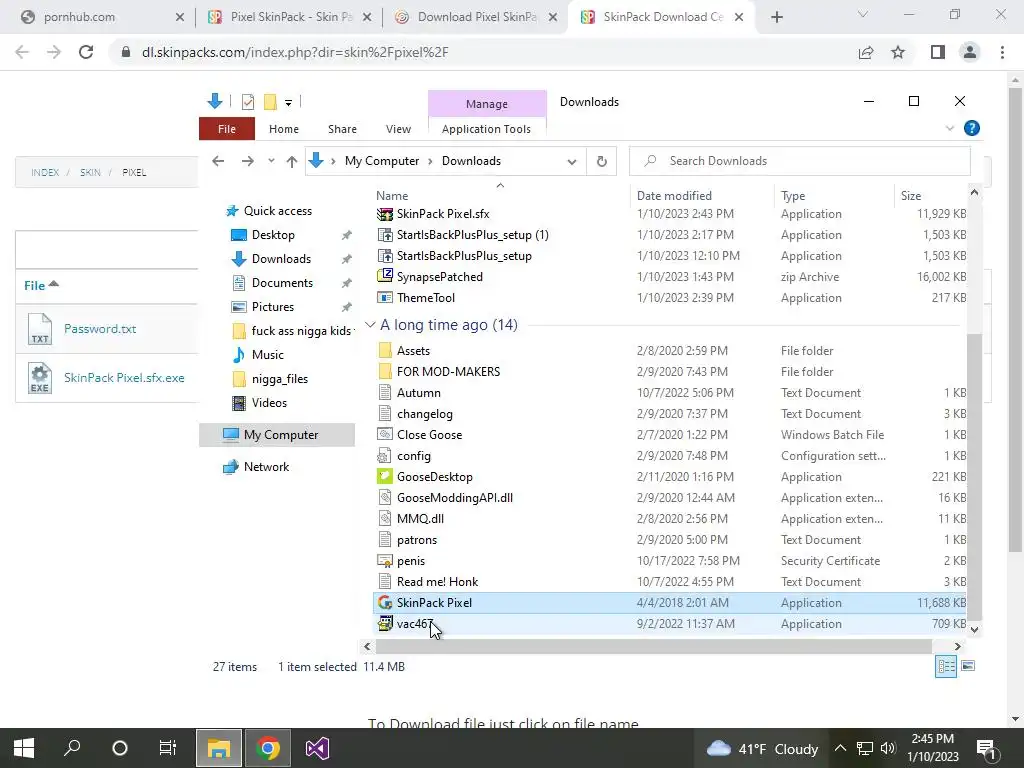Viewport: 1024px width, 768px height.
Task: Open Explorer help question mark icon
Action: coord(972,129)
